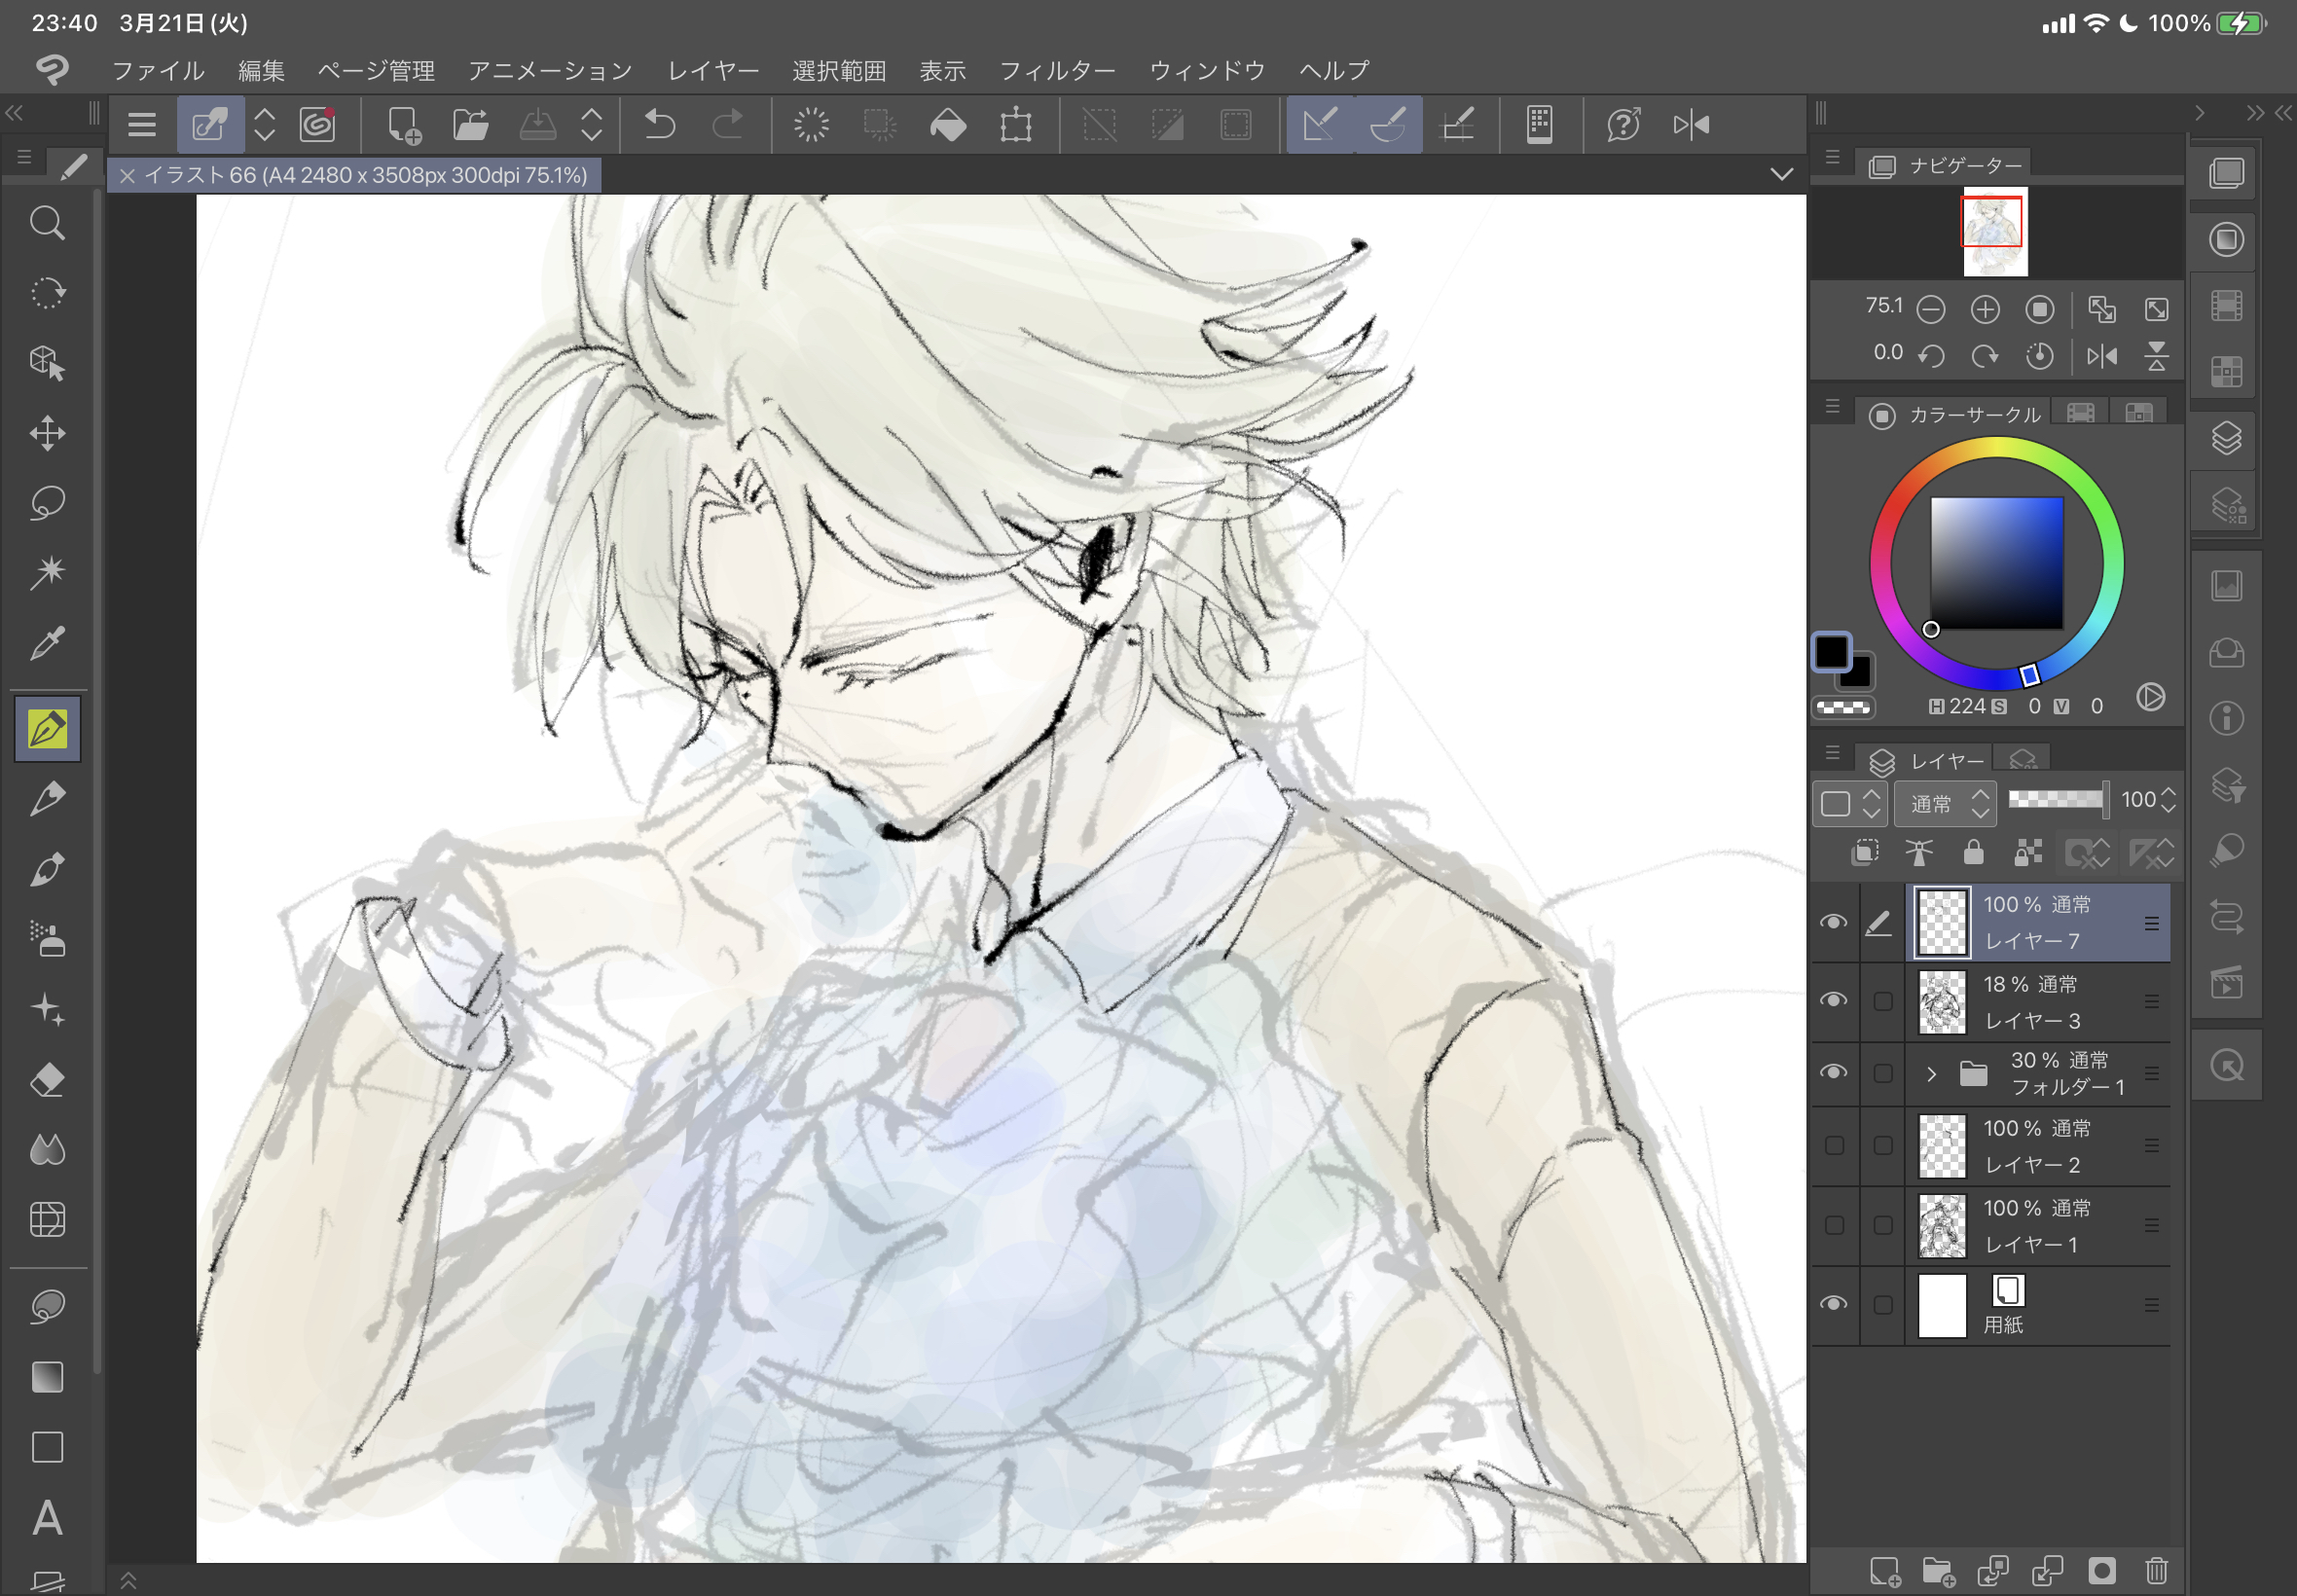Open the レイヤー menu

tap(713, 71)
